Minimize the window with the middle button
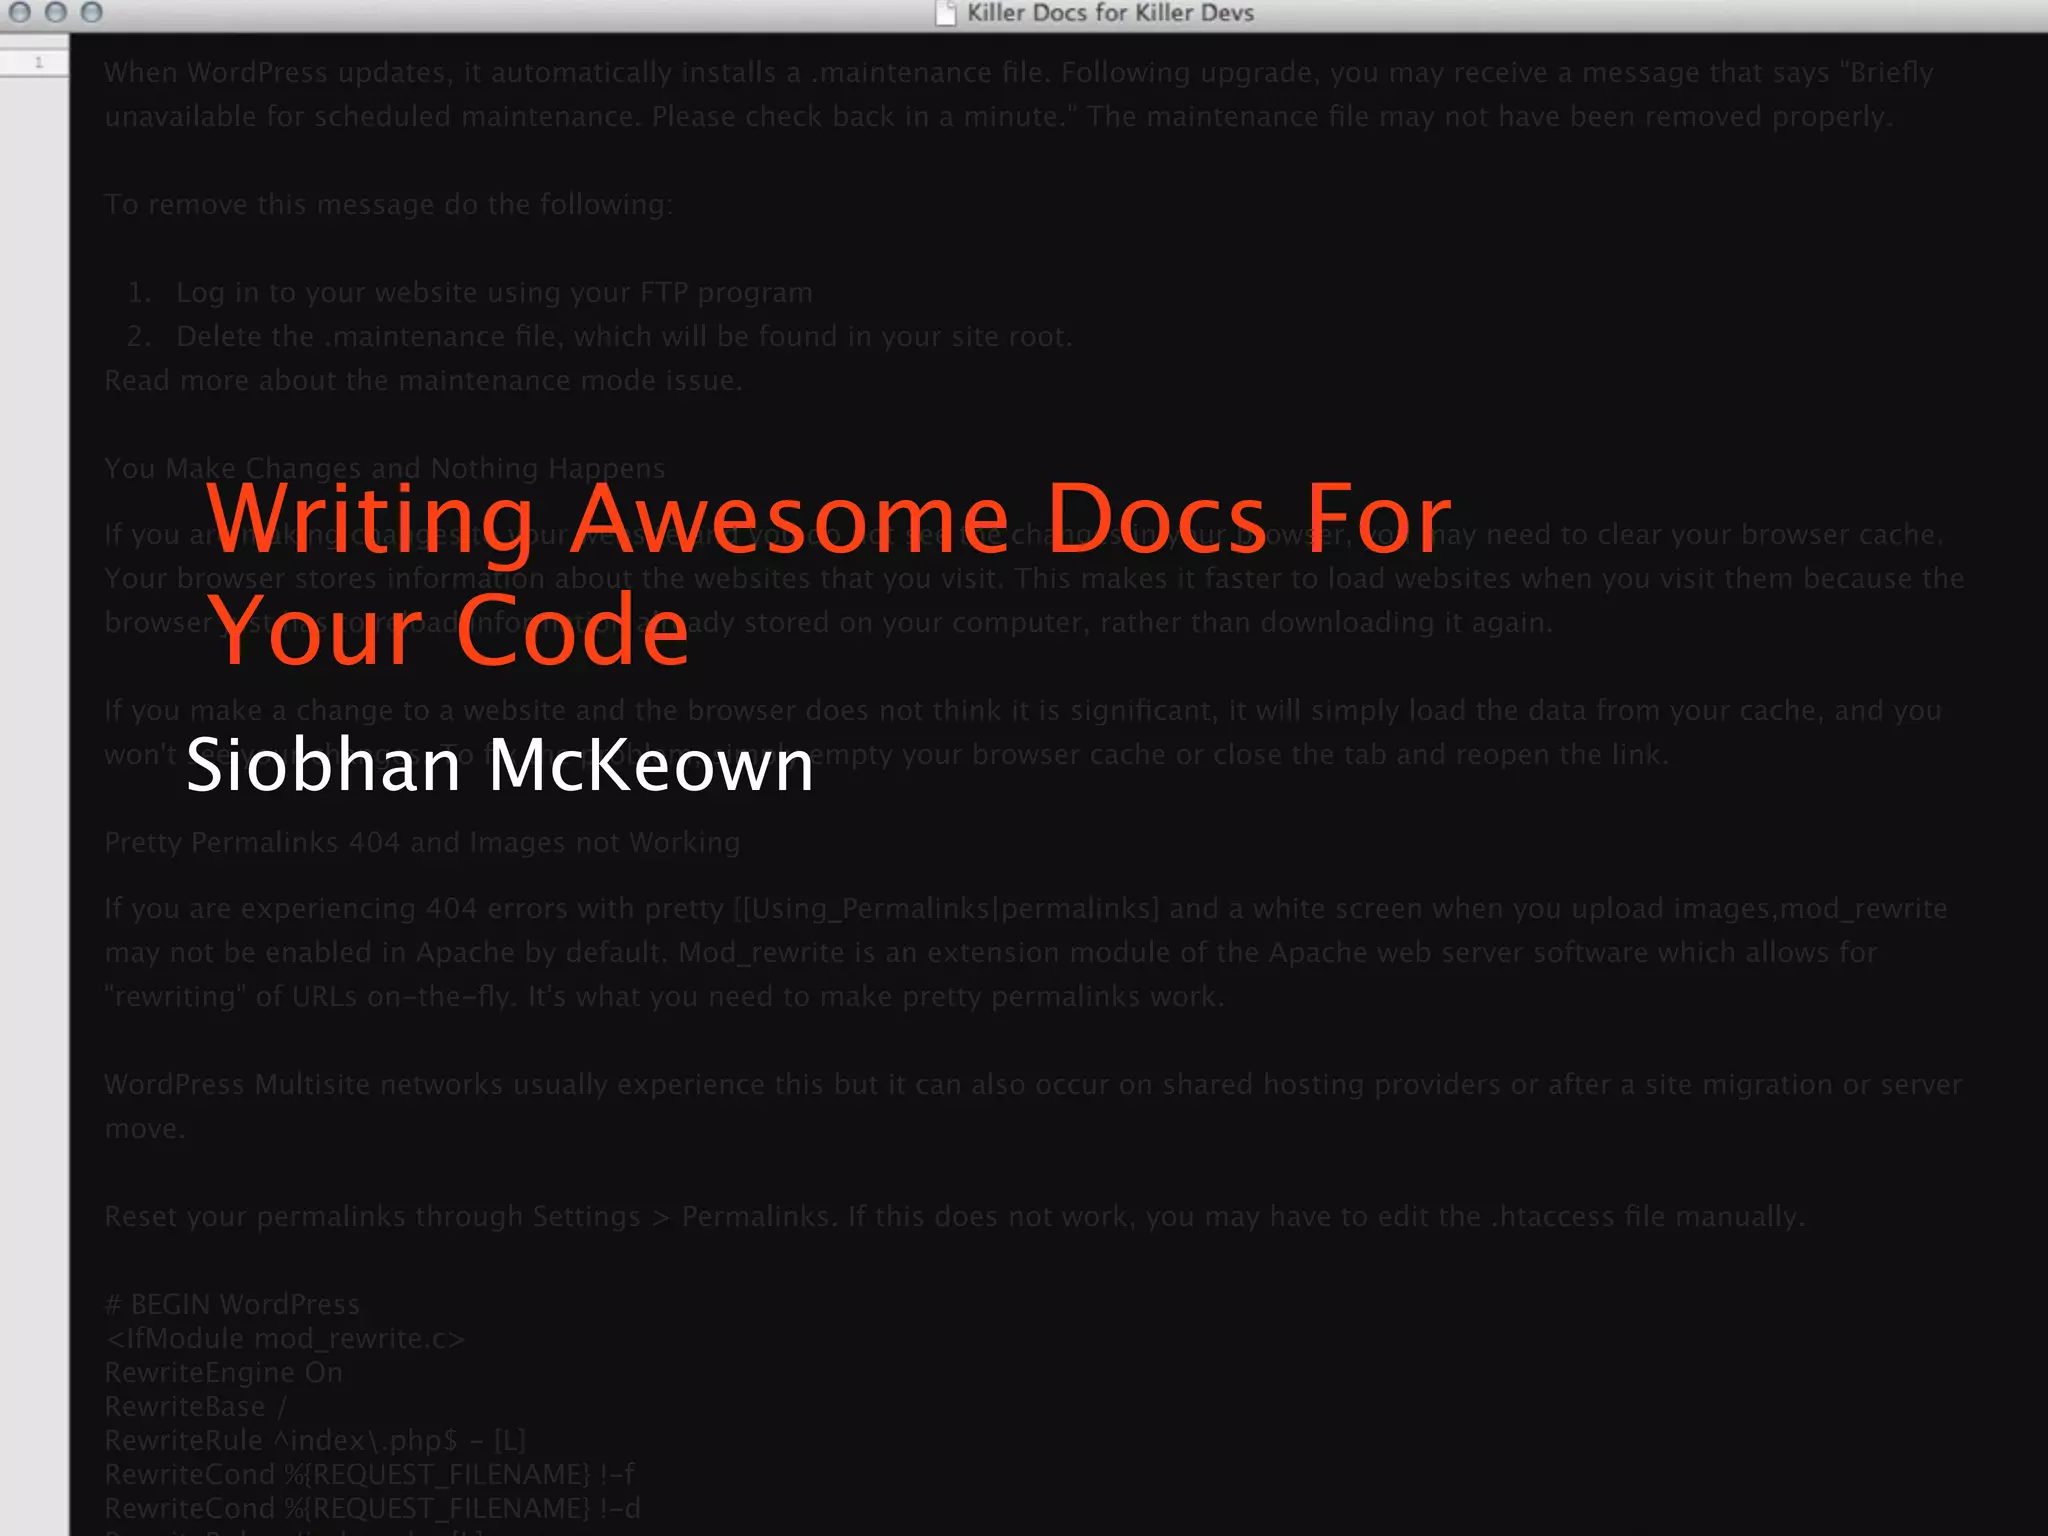The image size is (2048, 1536). point(56,13)
